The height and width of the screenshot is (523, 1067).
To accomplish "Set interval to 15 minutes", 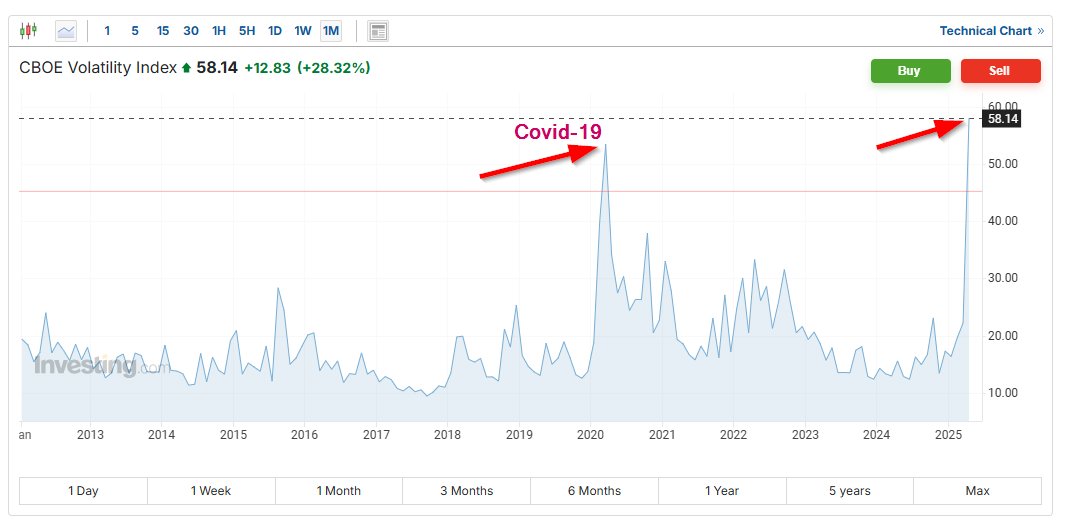I will tap(163, 31).
